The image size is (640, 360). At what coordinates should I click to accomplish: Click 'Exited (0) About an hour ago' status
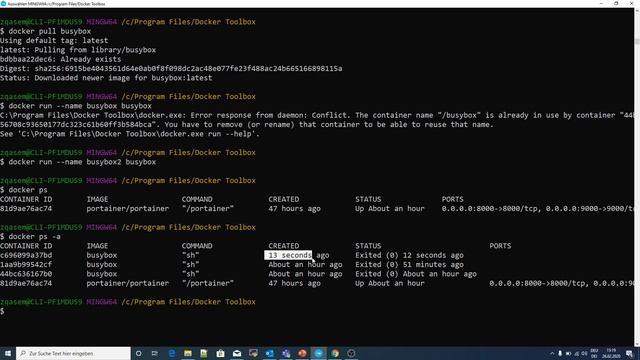coord(416,274)
